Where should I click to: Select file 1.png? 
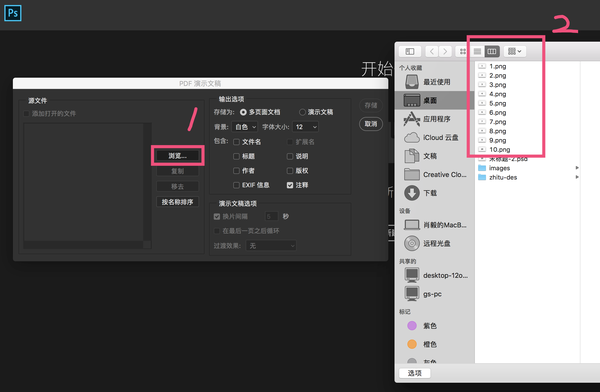pos(497,66)
